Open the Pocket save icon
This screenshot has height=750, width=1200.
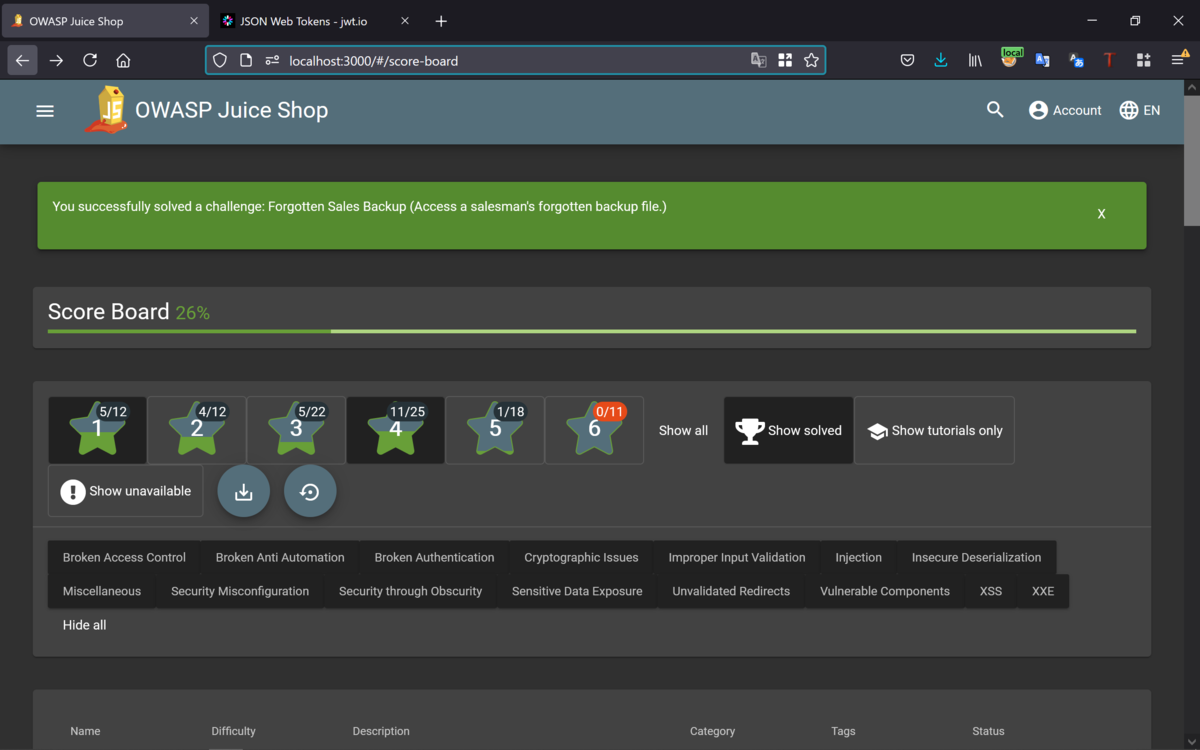[x=907, y=60]
